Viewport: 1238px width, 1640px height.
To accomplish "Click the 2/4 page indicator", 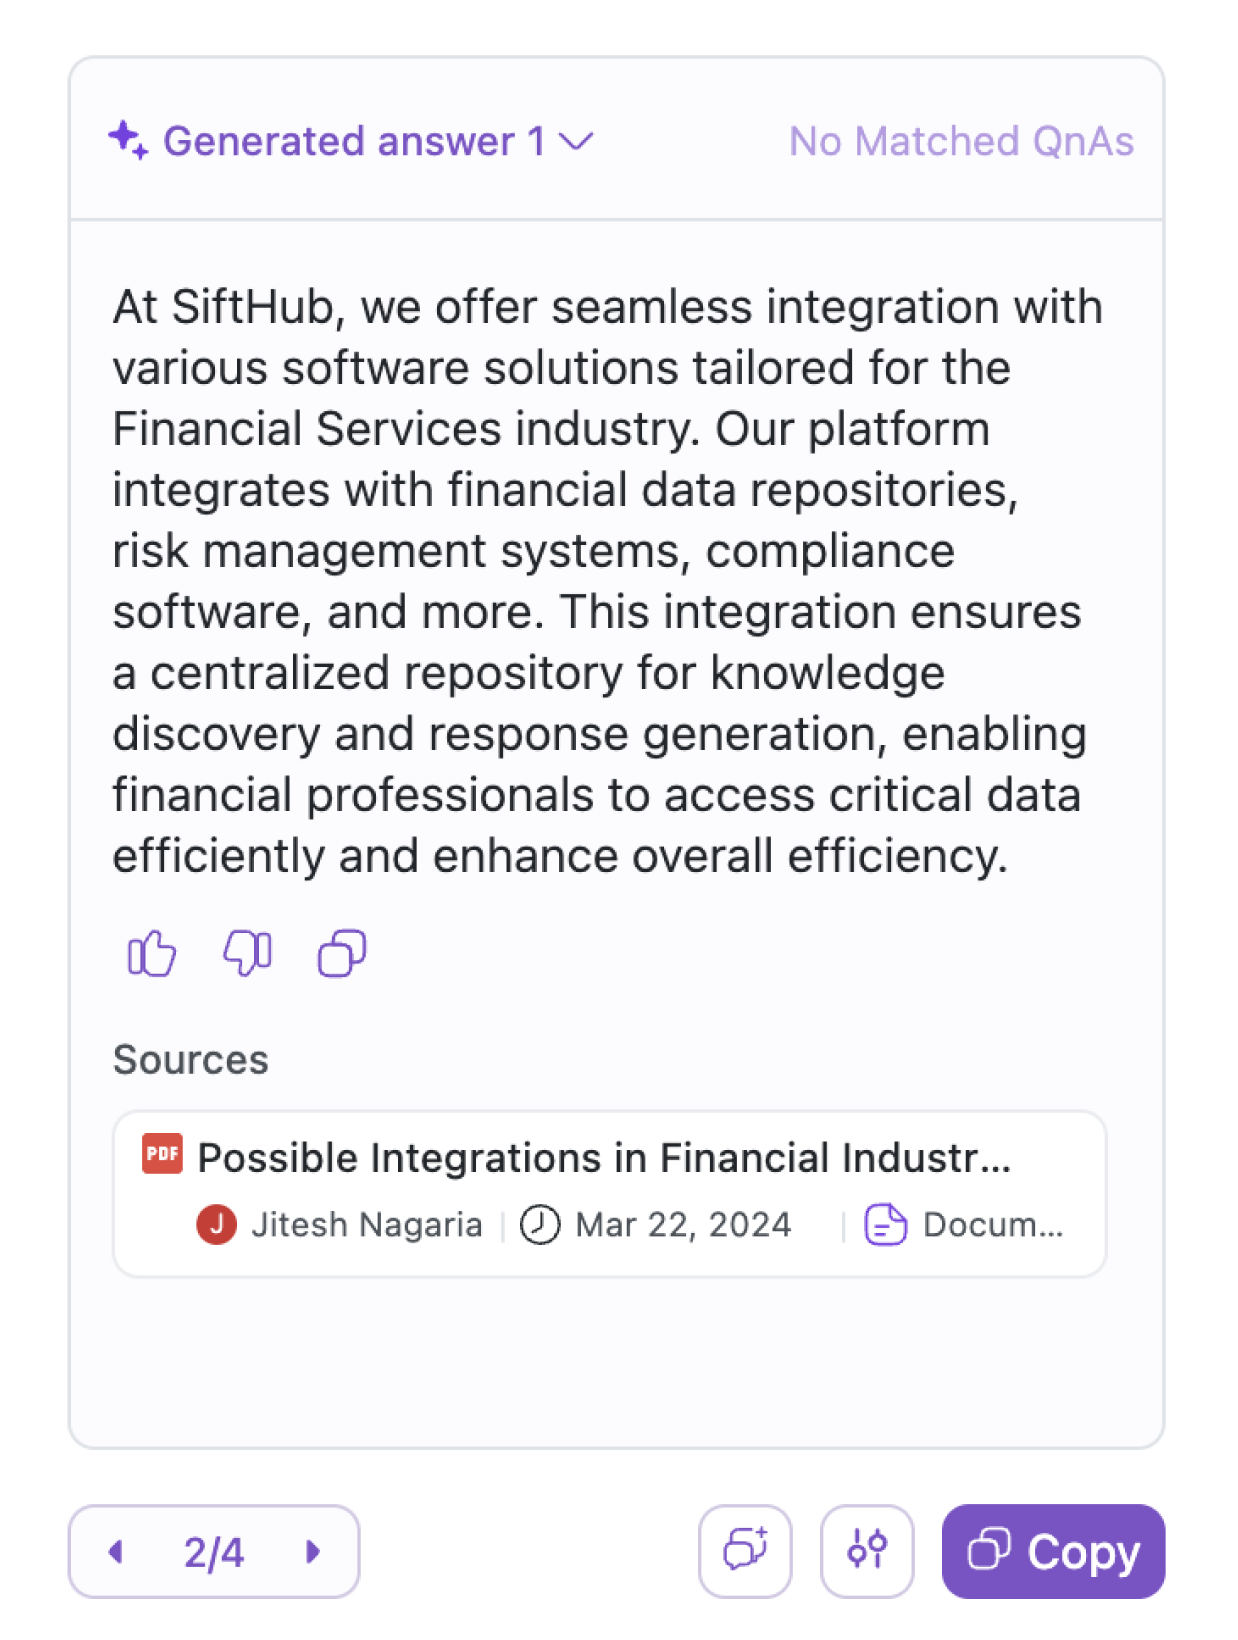I will [214, 1552].
